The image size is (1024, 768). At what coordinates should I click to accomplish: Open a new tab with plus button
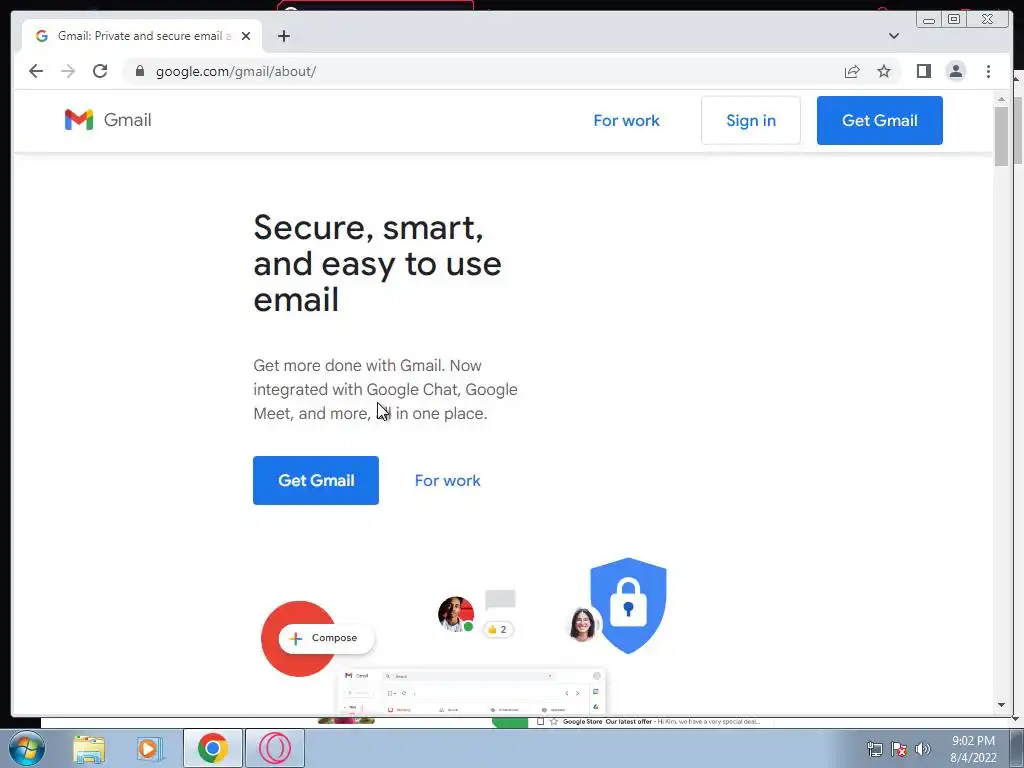point(283,36)
